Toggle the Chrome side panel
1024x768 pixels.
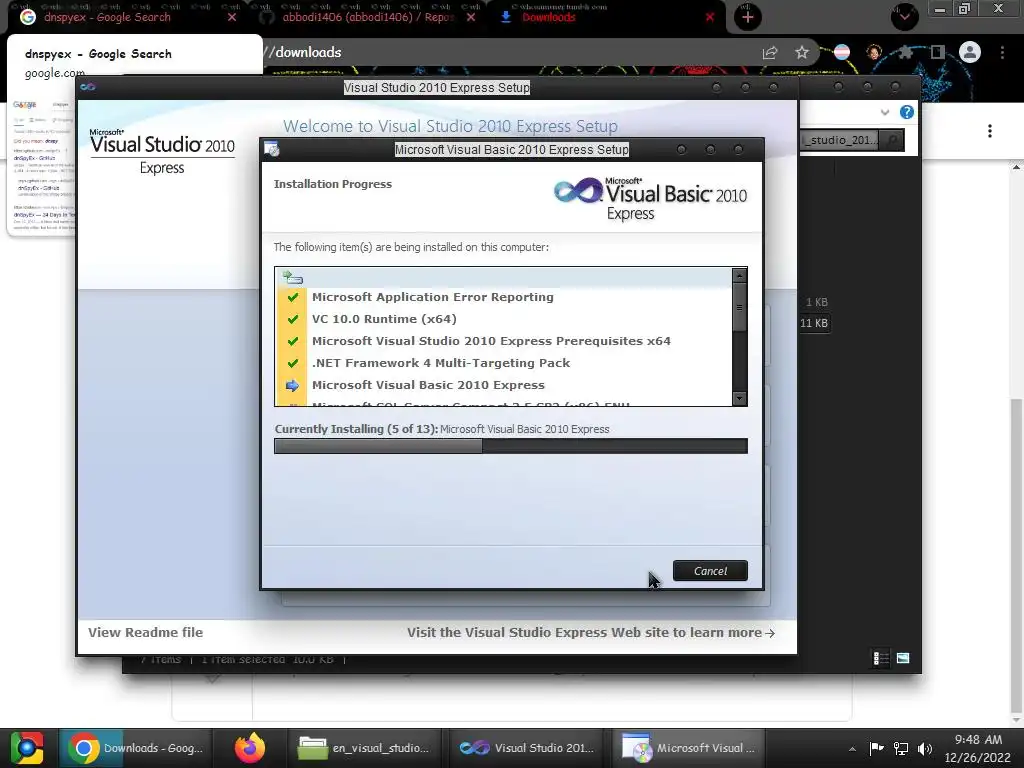938,52
